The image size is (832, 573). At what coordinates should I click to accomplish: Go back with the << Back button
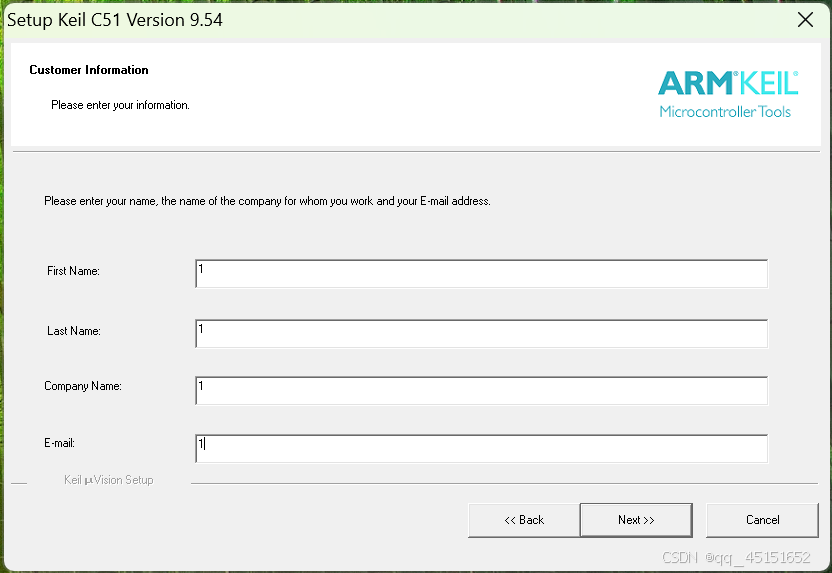(x=524, y=520)
